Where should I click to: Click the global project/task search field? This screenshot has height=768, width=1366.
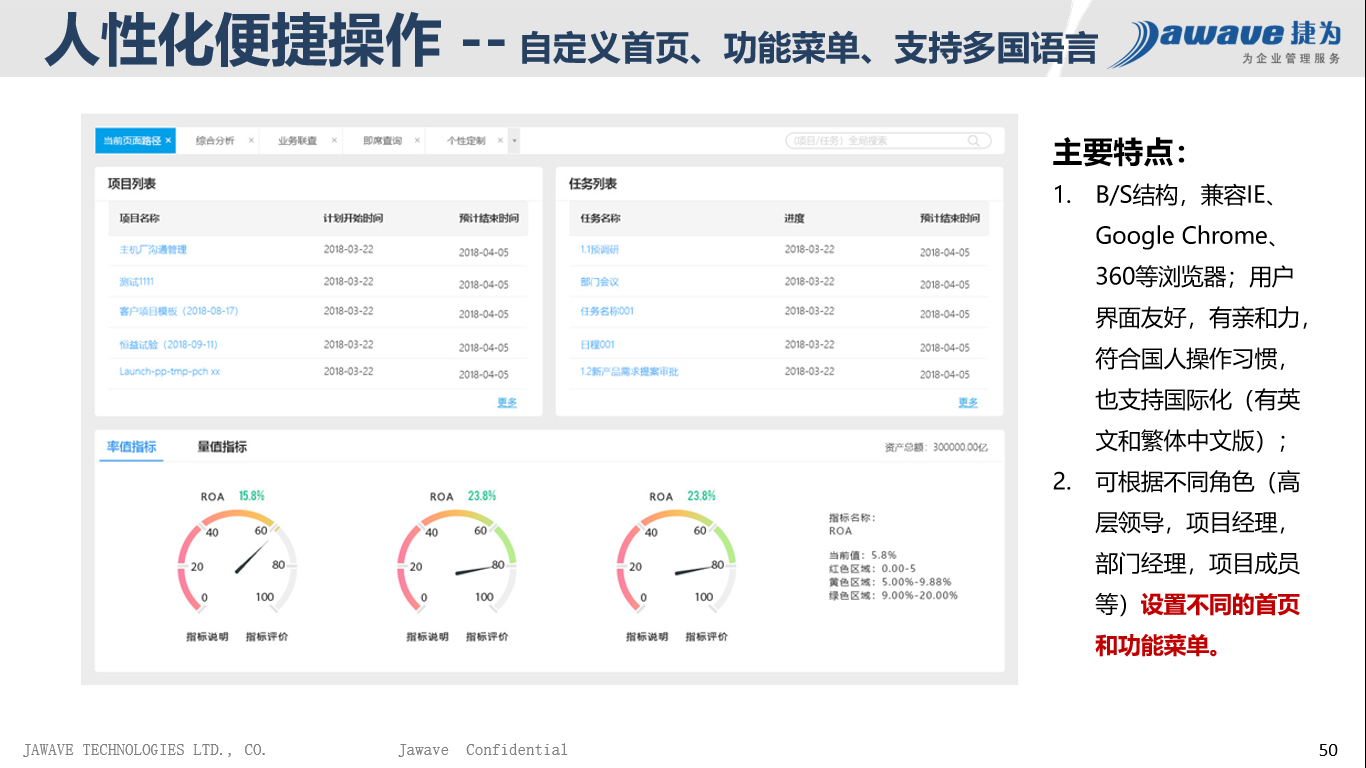pos(875,141)
